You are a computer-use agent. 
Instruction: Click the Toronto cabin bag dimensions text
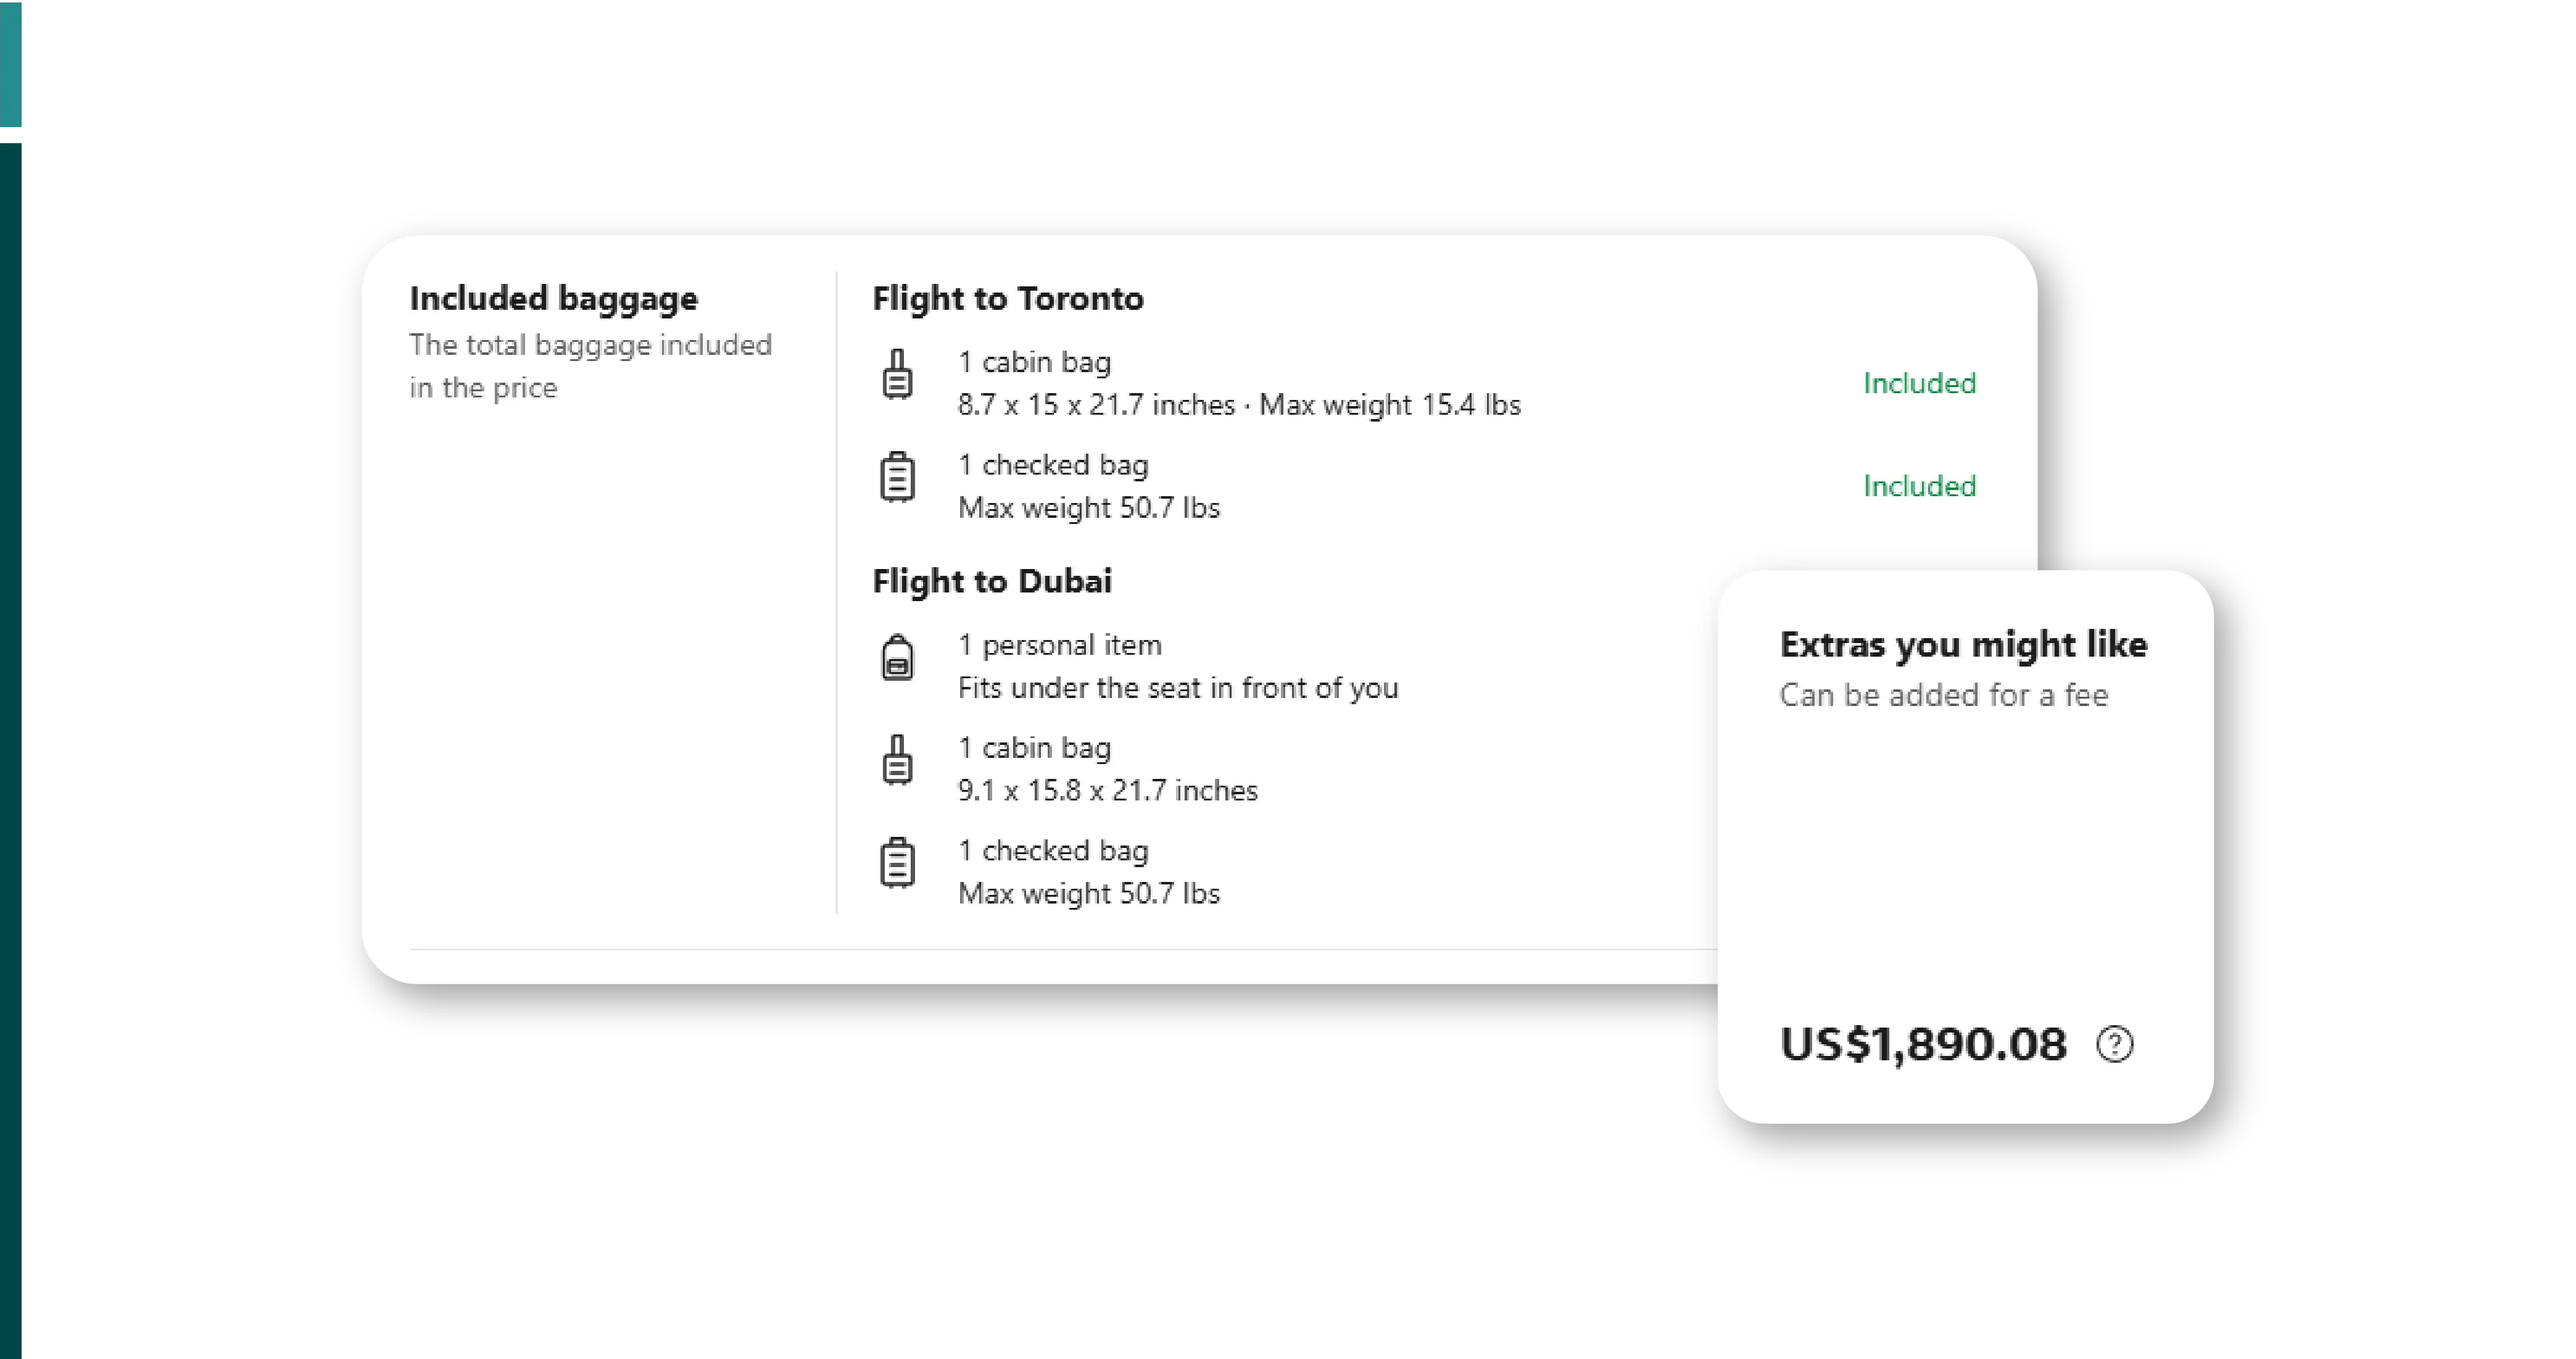[1238, 405]
